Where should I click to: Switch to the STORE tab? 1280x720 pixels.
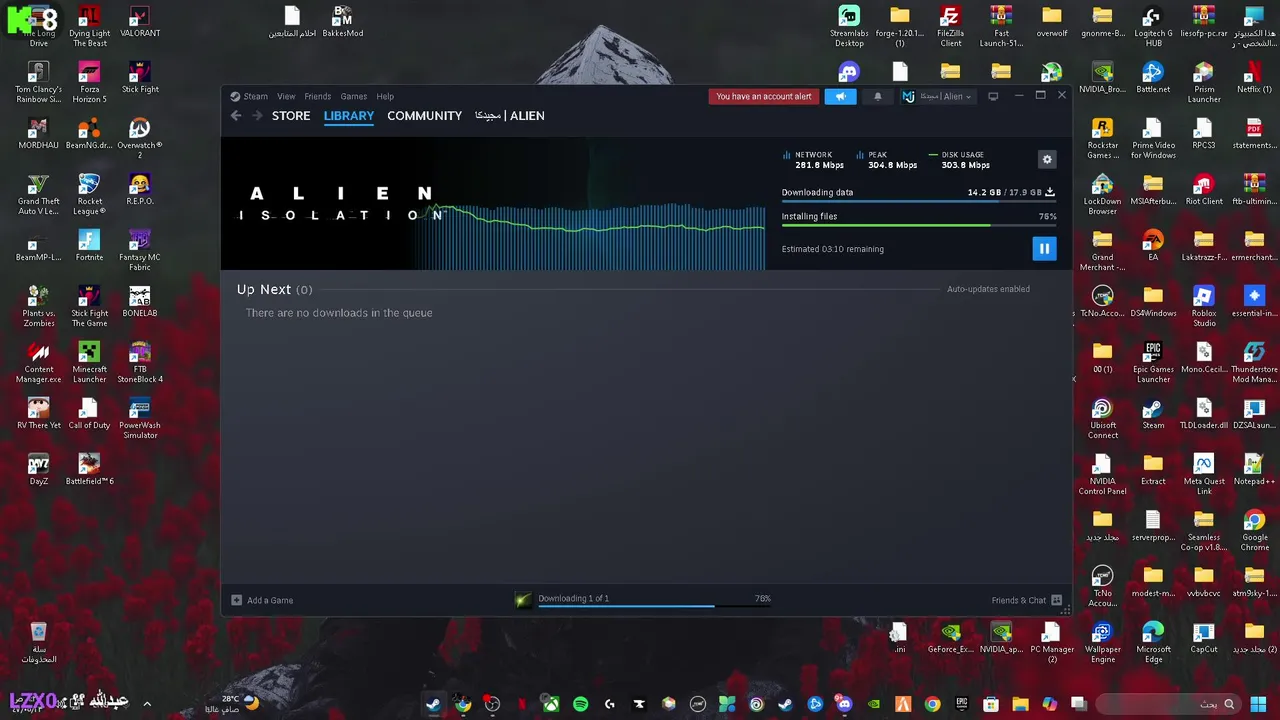click(x=291, y=116)
